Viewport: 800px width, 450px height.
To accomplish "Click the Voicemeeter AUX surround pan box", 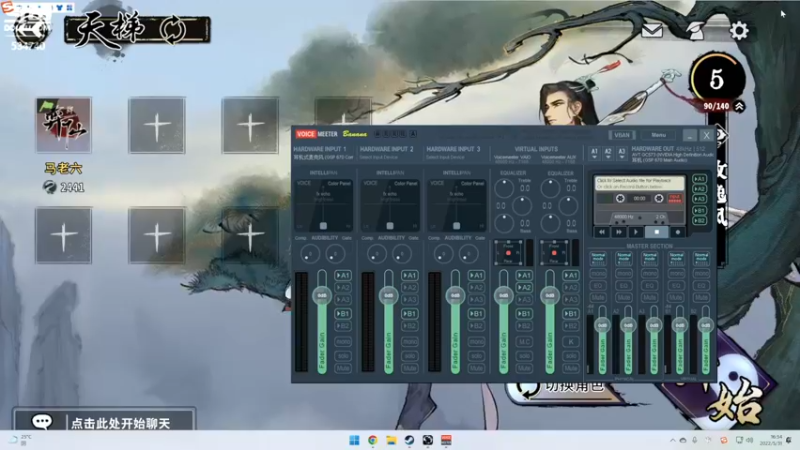I will 554,253.
